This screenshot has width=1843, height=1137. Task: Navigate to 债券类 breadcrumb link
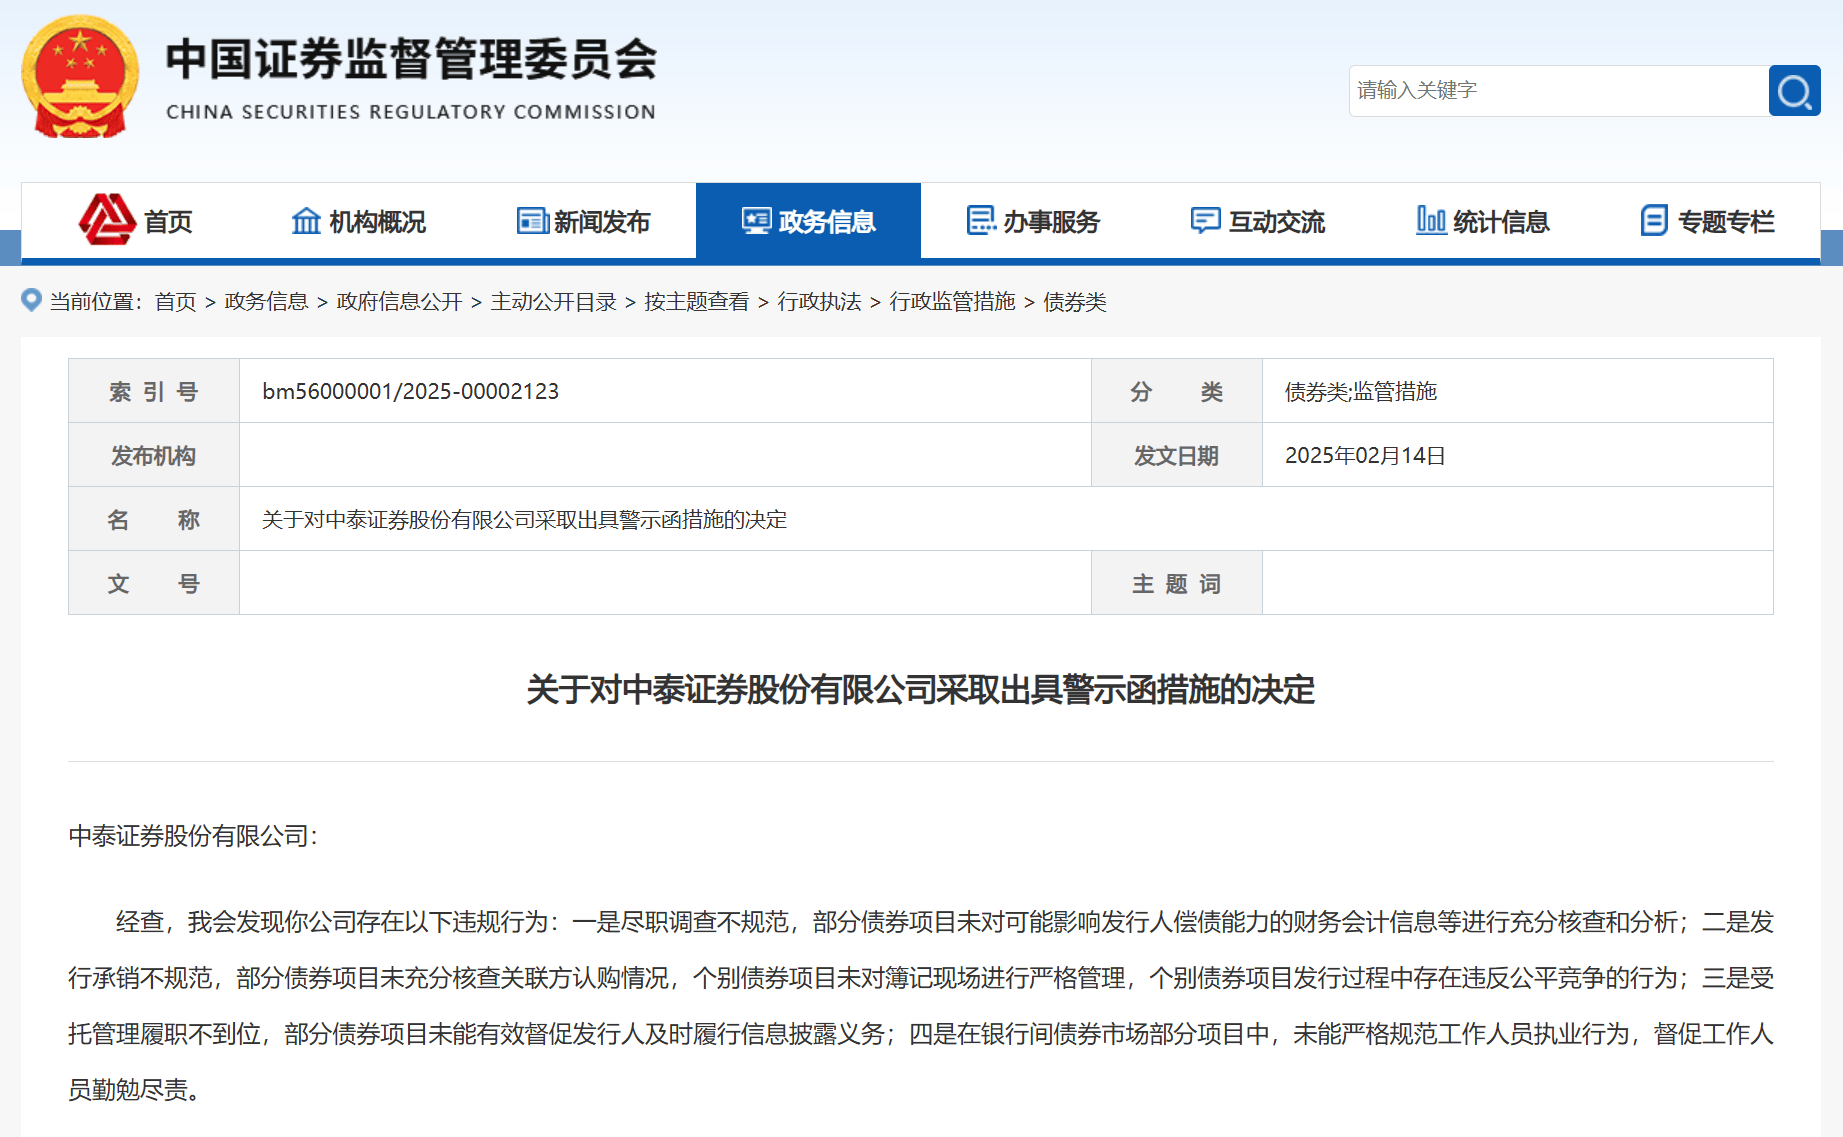1076,303
